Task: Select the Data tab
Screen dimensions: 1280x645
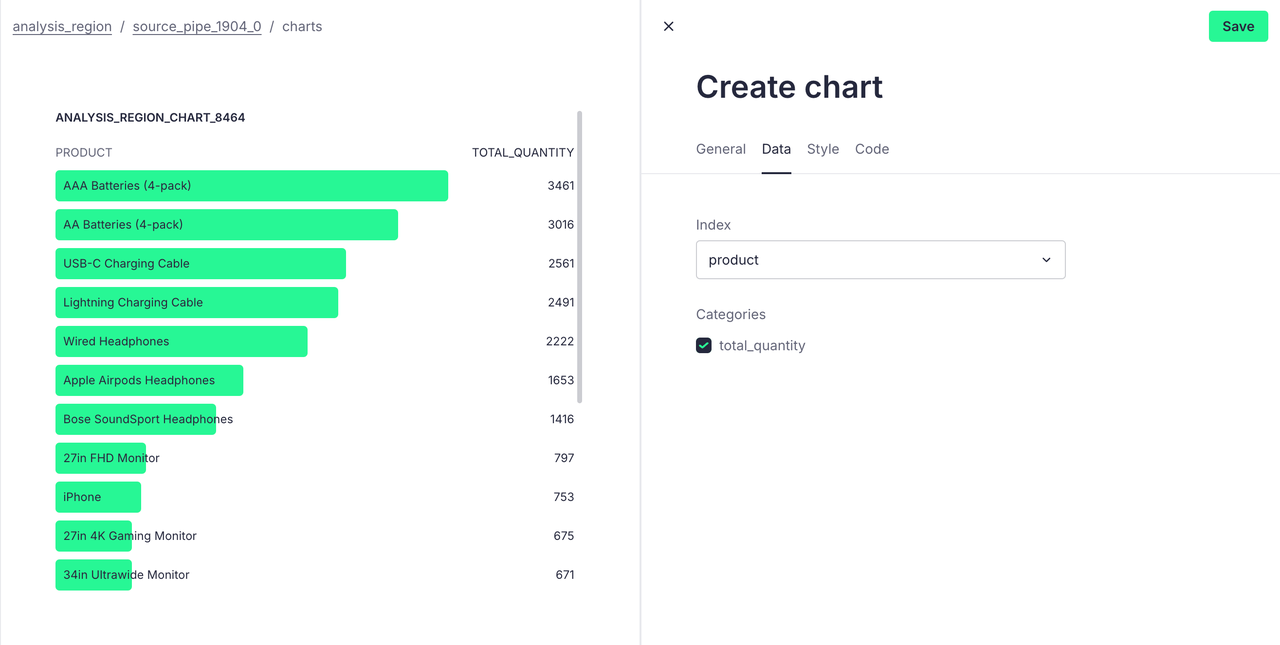Action: coord(776,149)
